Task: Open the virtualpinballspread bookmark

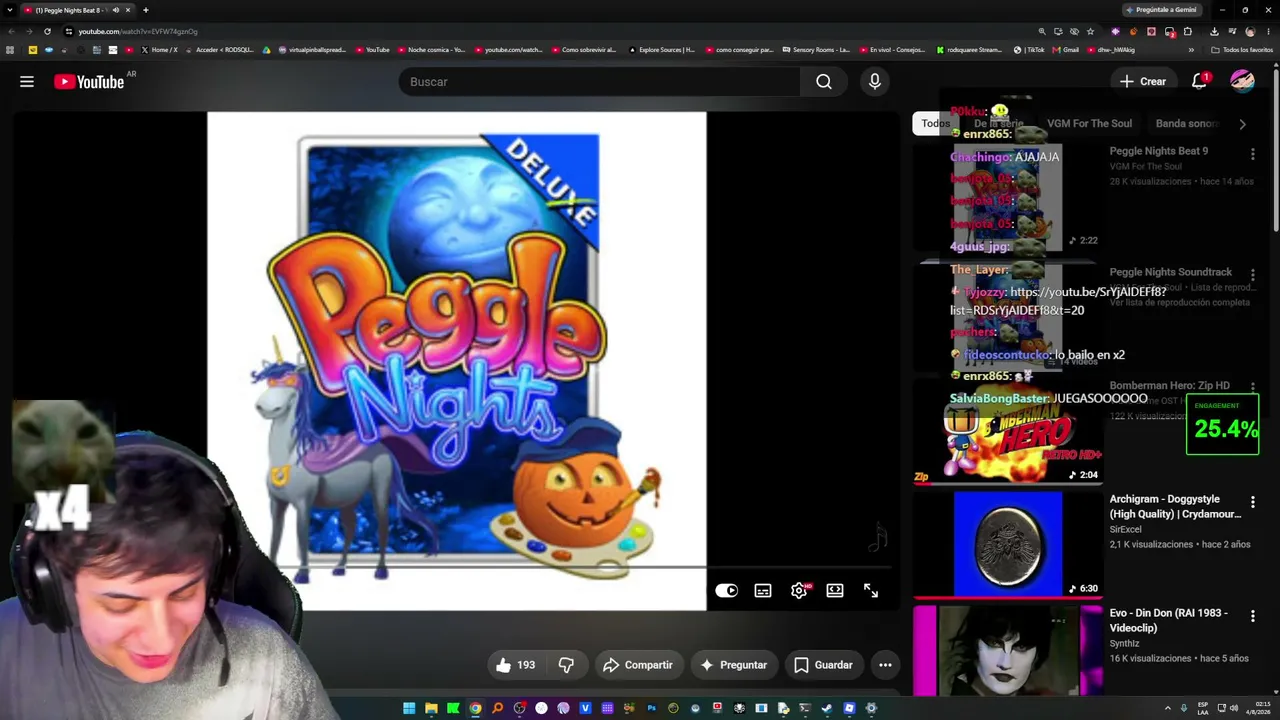Action: pyautogui.click(x=312, y=50)
